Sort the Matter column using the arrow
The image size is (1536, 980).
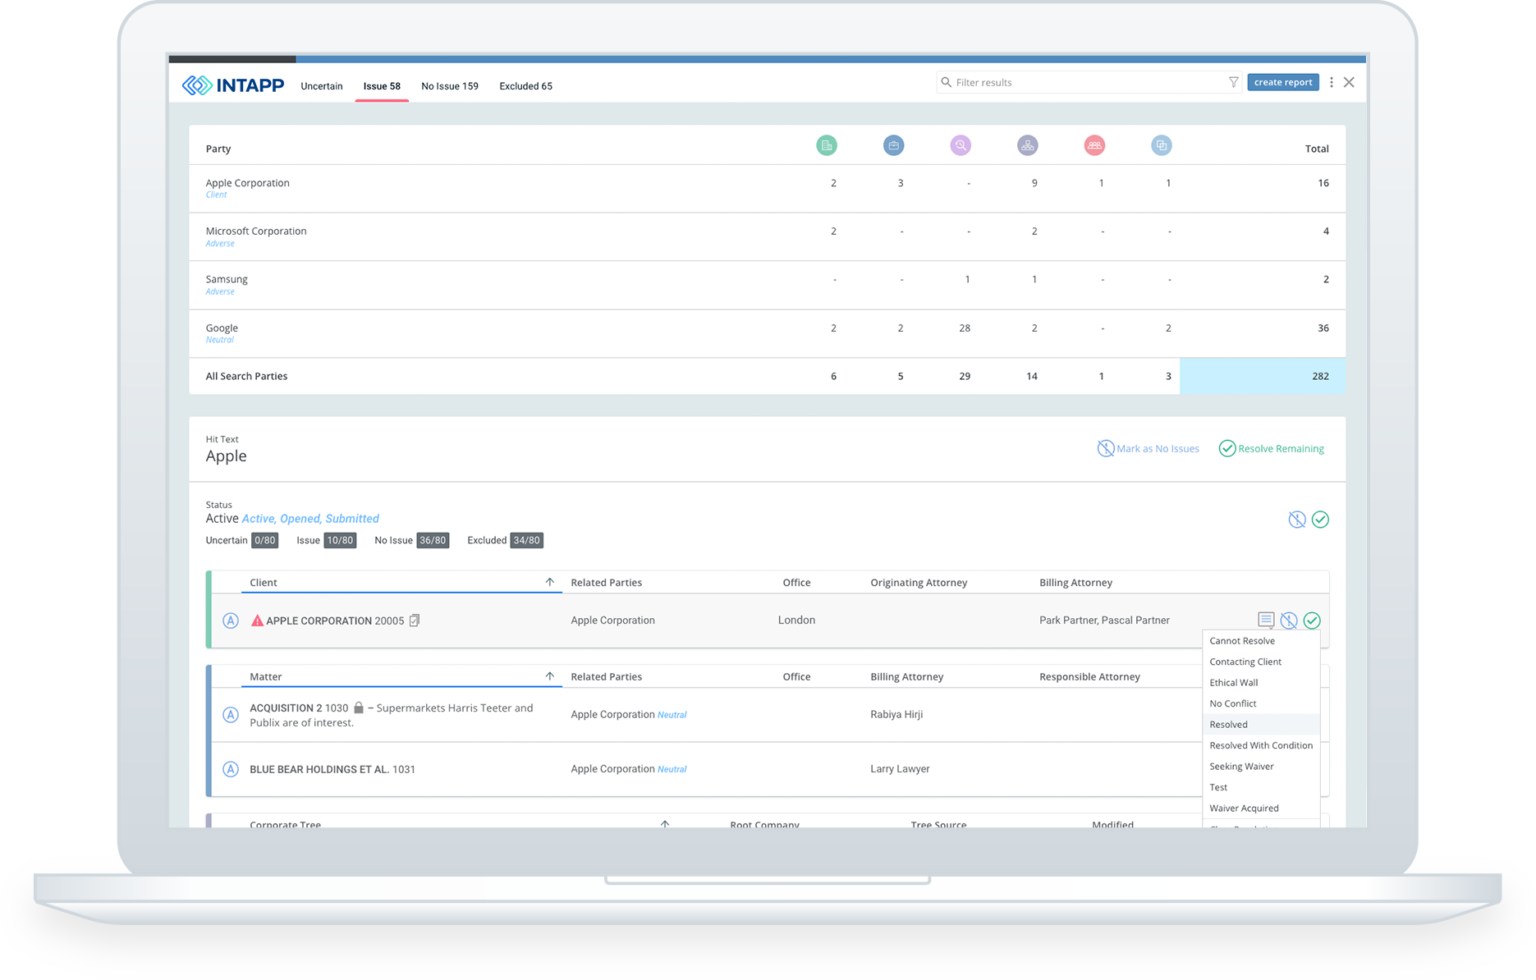[549, 677]
